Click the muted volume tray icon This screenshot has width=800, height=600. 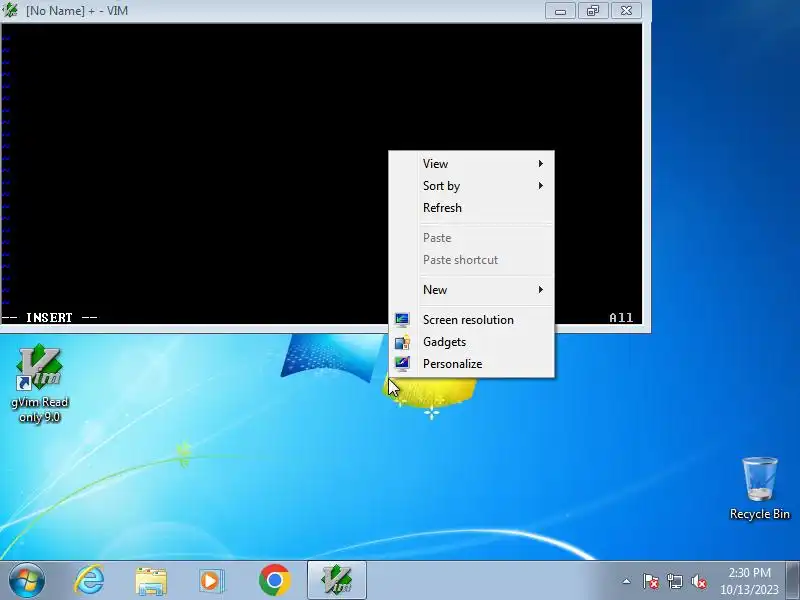coord(699,581)
